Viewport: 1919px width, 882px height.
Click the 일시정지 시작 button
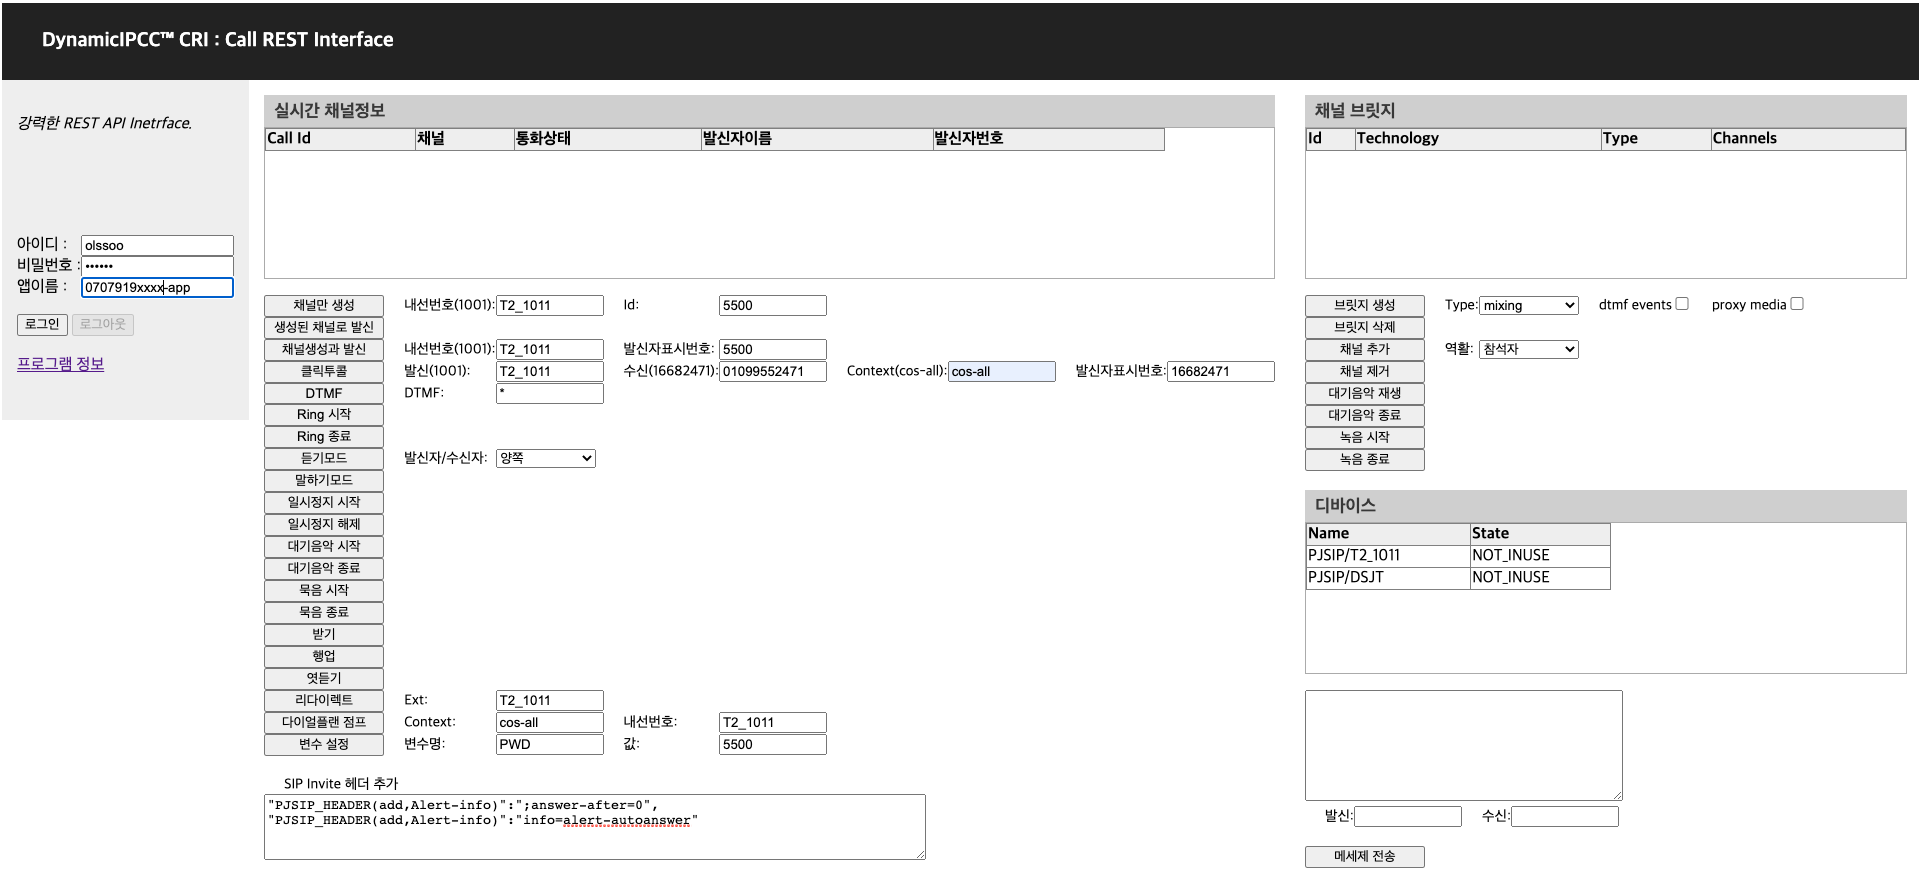[x=324, y=502]
